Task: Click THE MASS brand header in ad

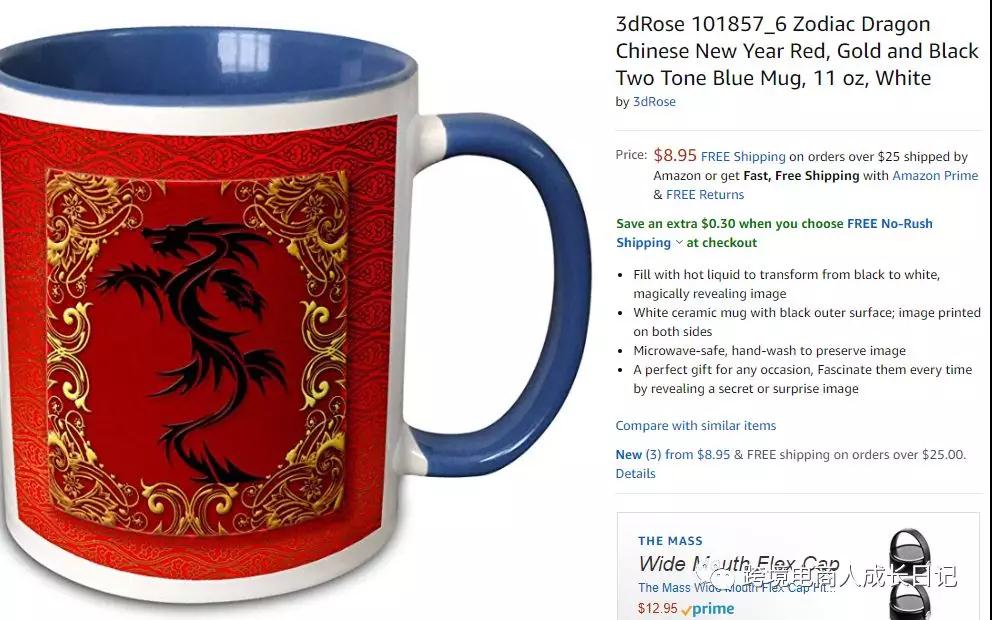Action: [x=670, y=541]
